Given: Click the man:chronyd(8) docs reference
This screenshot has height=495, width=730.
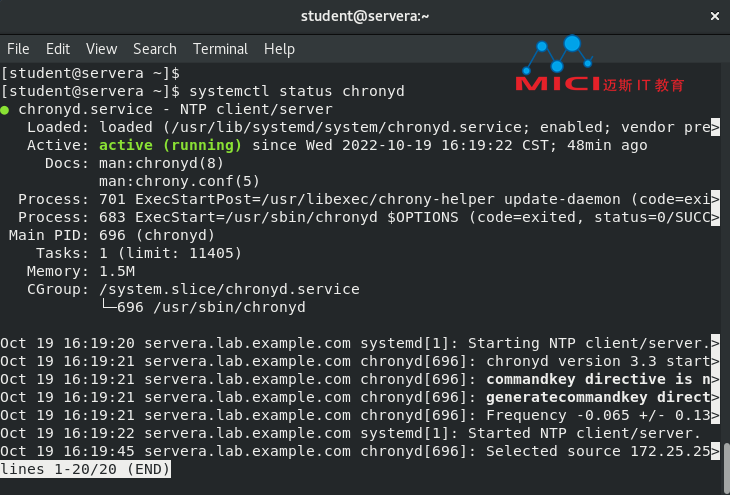Looking at the screenshot, I should click(x=161, y=163).
